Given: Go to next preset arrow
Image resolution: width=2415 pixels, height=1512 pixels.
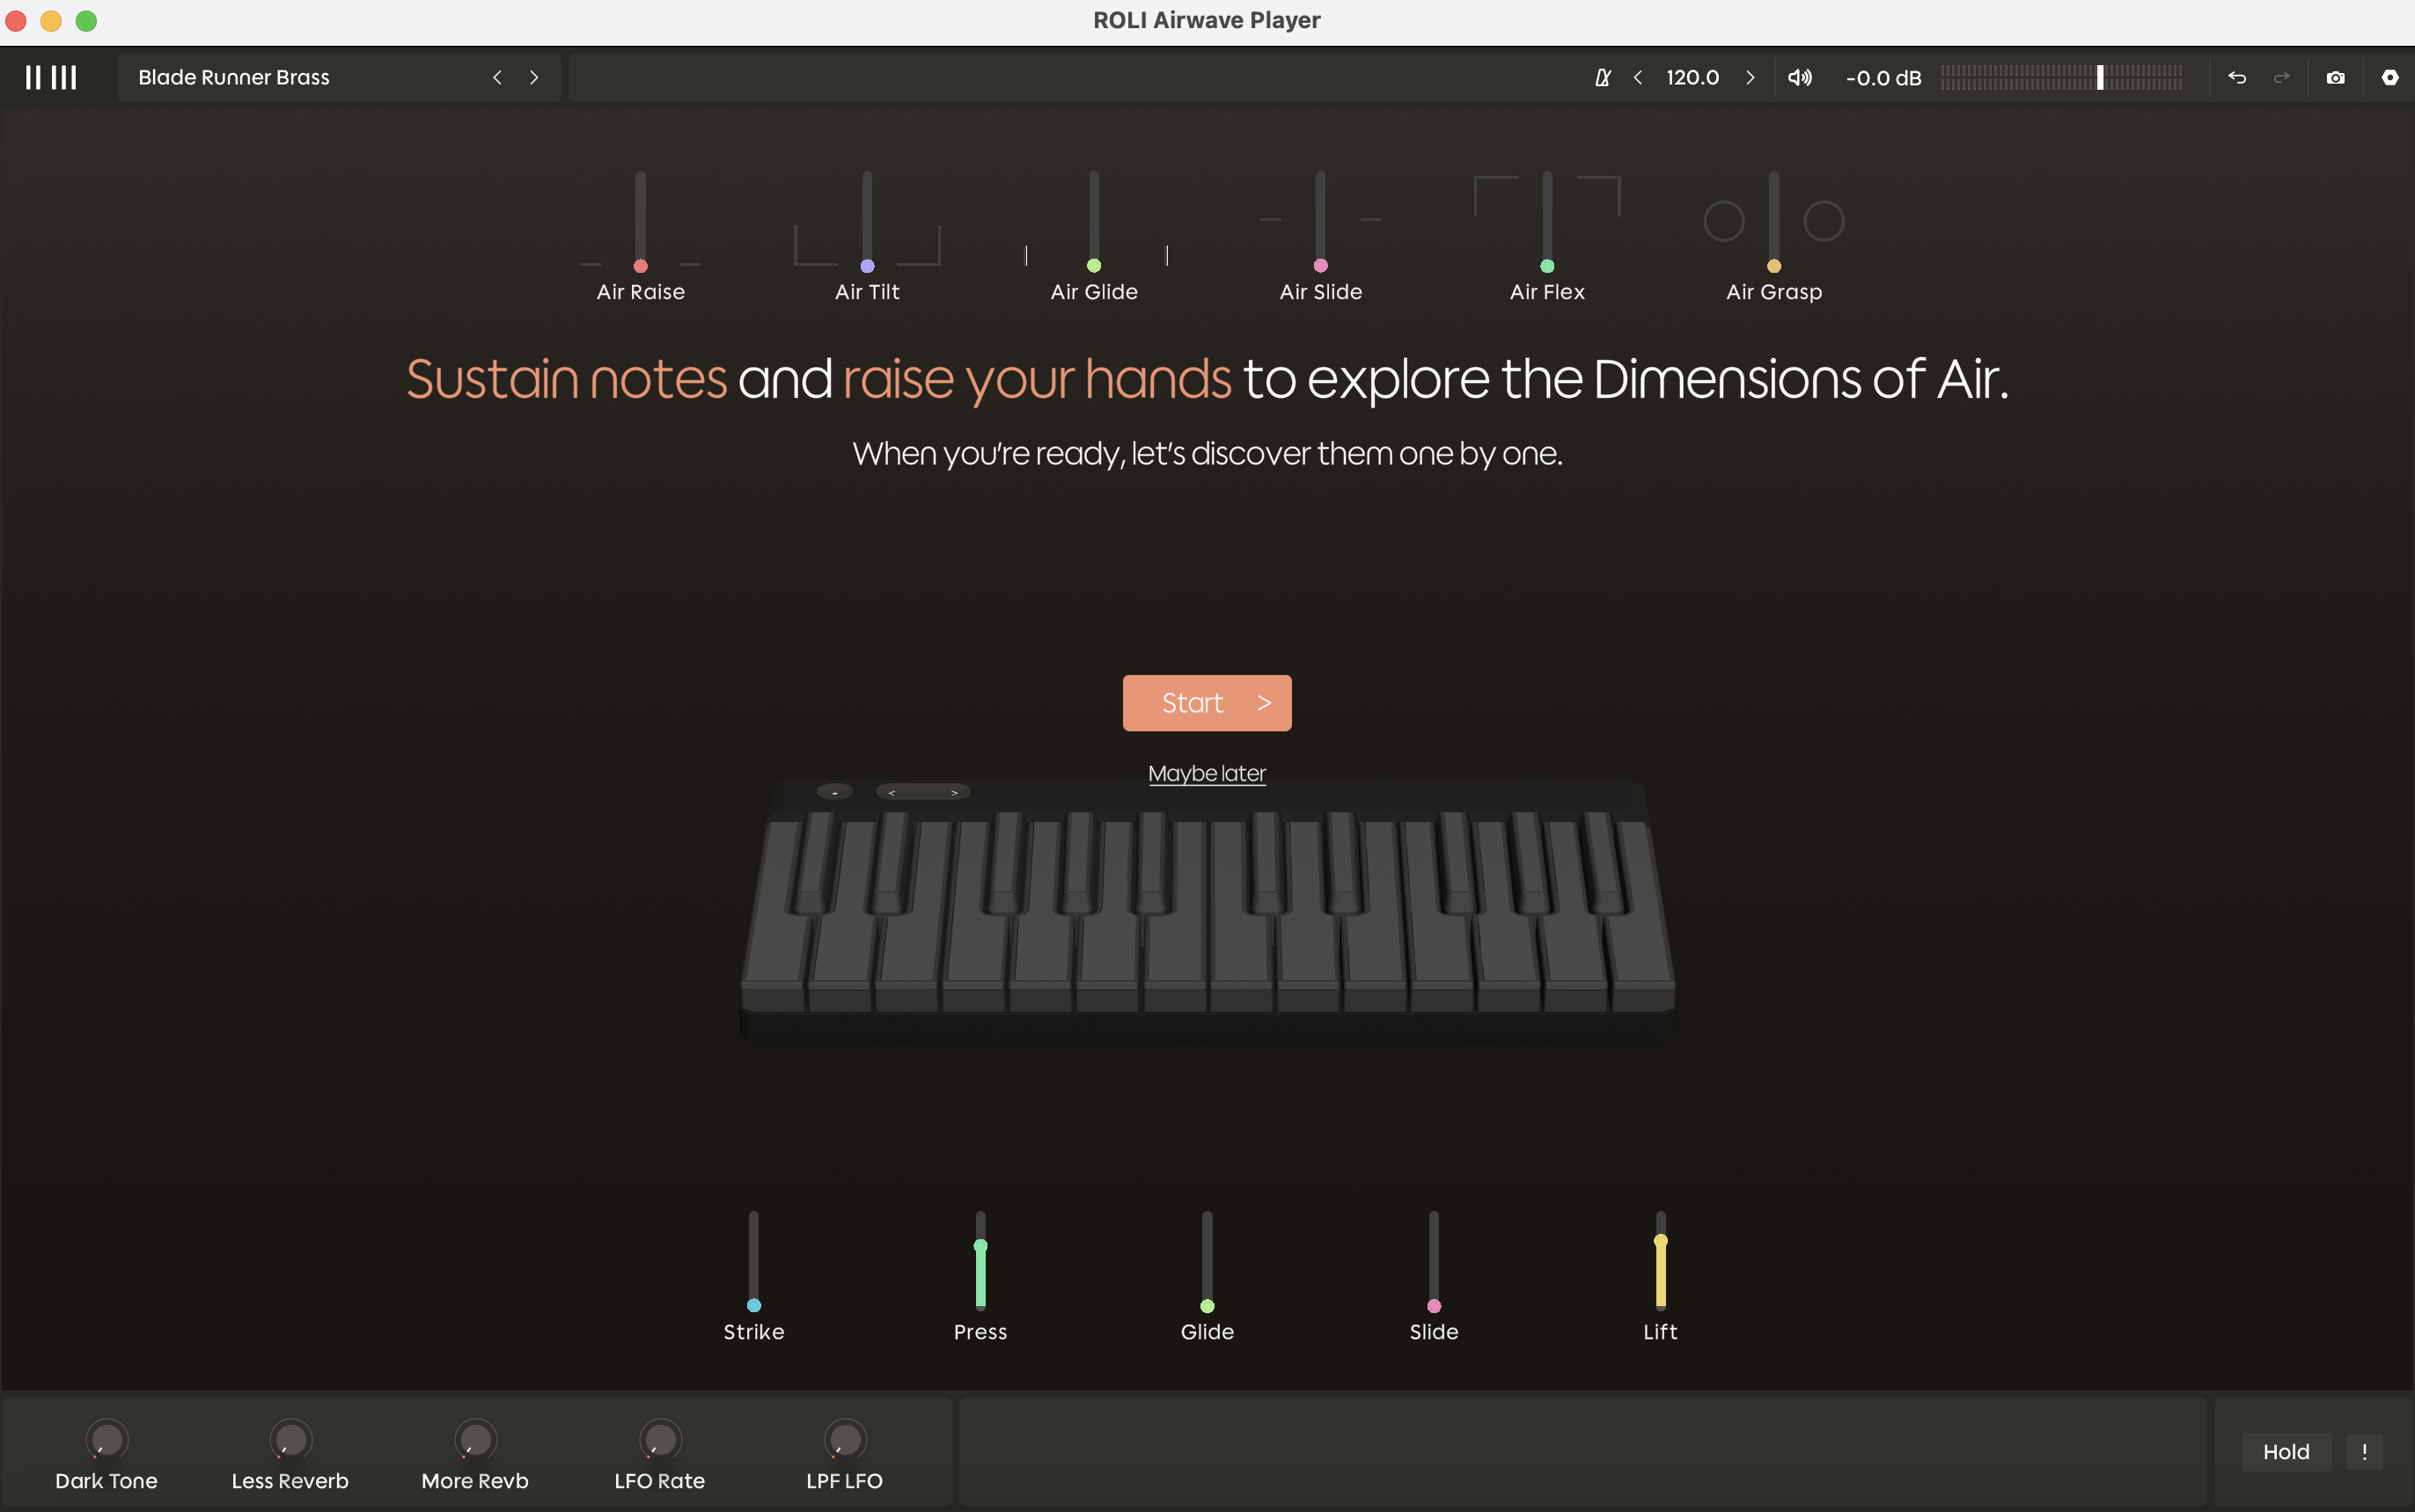Looking at the screenshot, I should [x=534, y=77].
